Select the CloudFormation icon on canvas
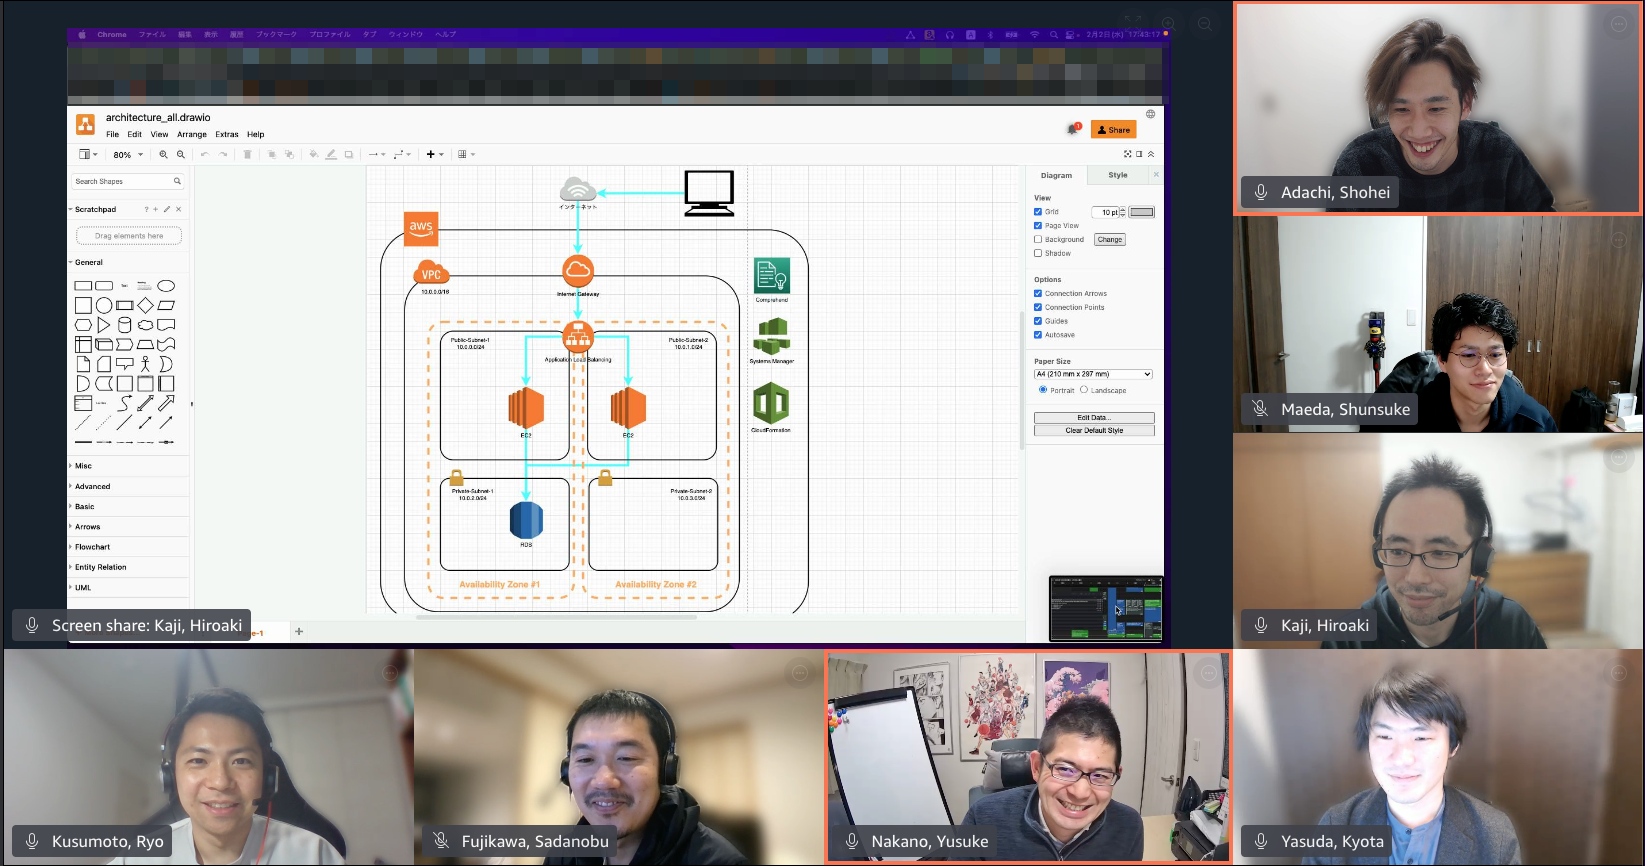Image resolution: width=1645 pixels, height=866 pixels. (x=771, y=404)
